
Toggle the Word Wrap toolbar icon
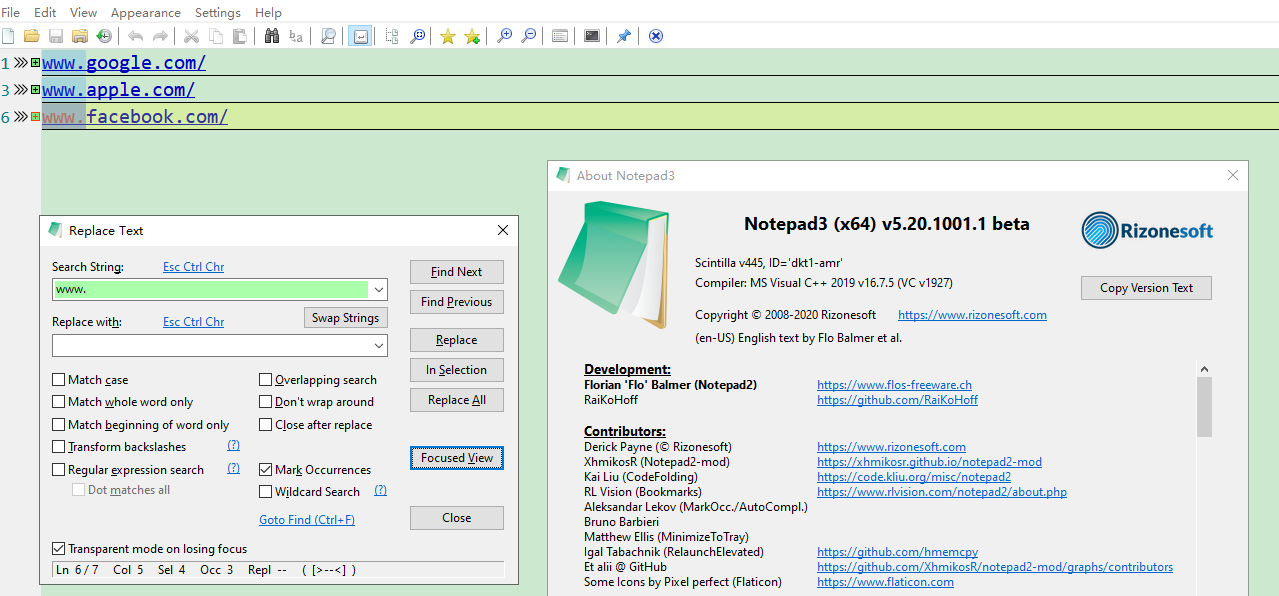[359, 36]
